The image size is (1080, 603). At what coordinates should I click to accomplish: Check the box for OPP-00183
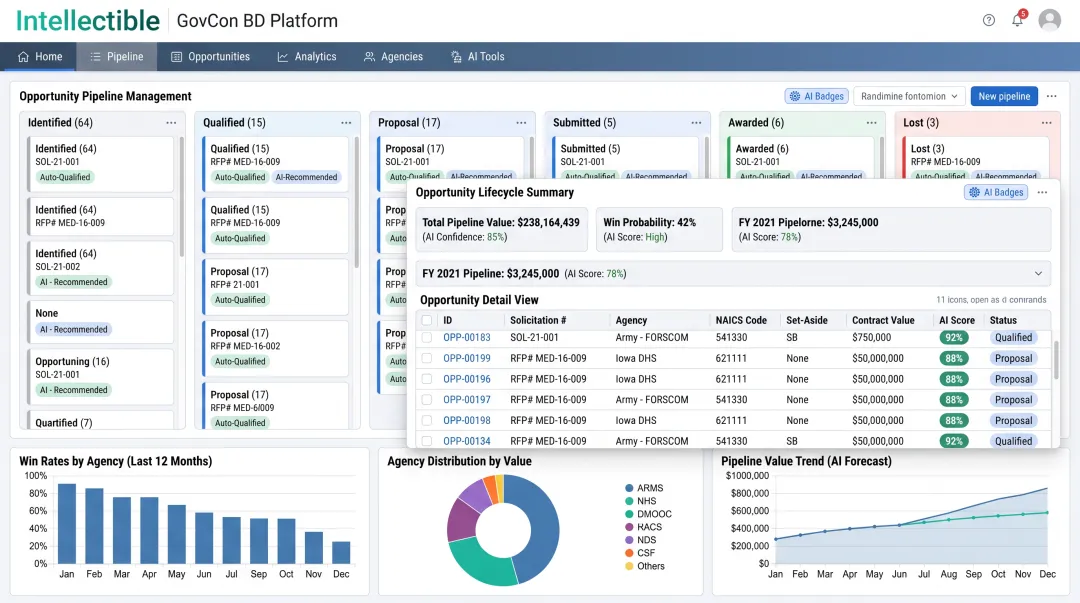pyautogui.click(x=427, y=338)
